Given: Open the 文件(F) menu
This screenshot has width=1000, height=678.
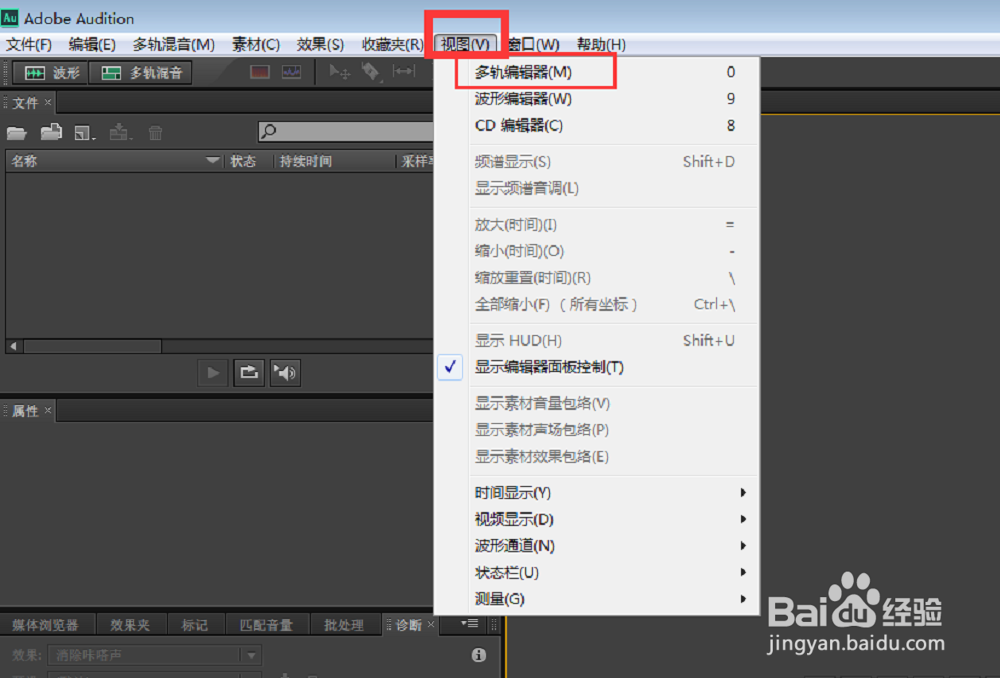Looking at the screenshot, I should 29,45.
